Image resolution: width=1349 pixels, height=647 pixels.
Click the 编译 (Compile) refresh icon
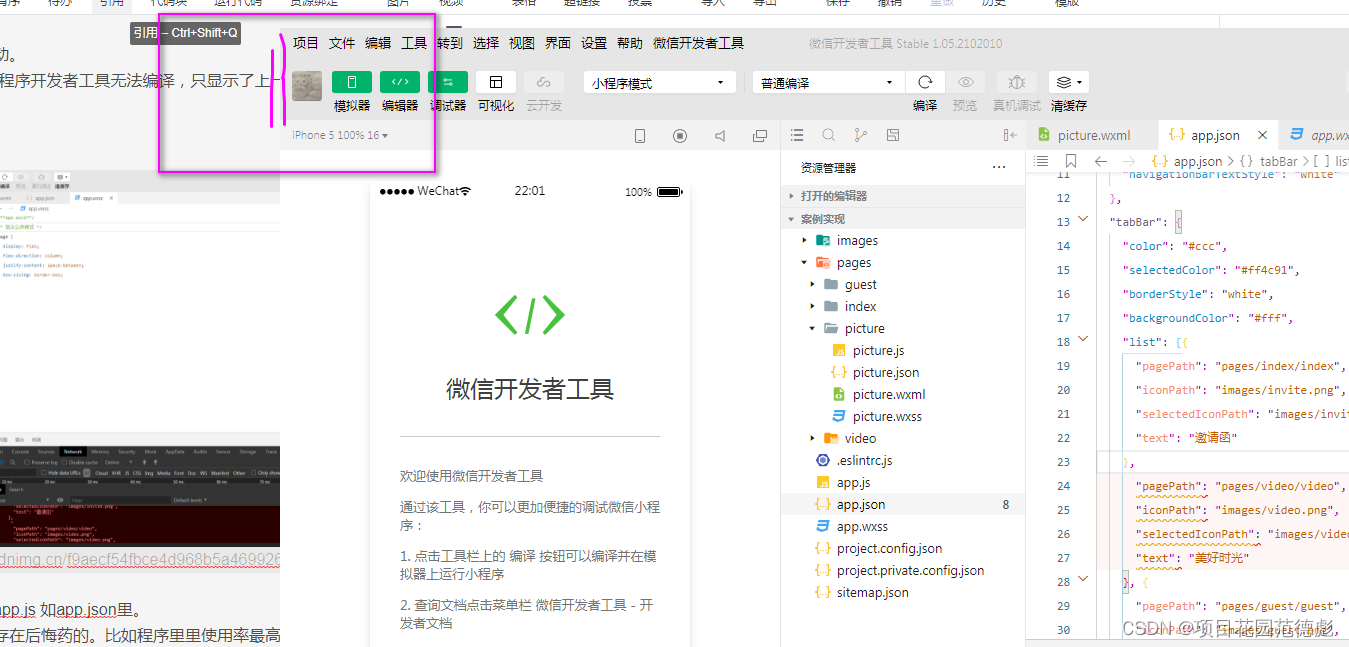click(x=925, y=82)
